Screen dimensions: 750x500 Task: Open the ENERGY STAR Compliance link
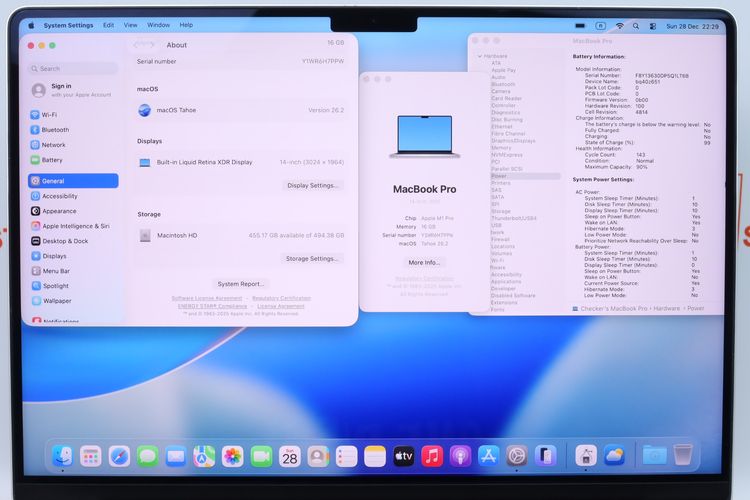click(x=212, y=306)
